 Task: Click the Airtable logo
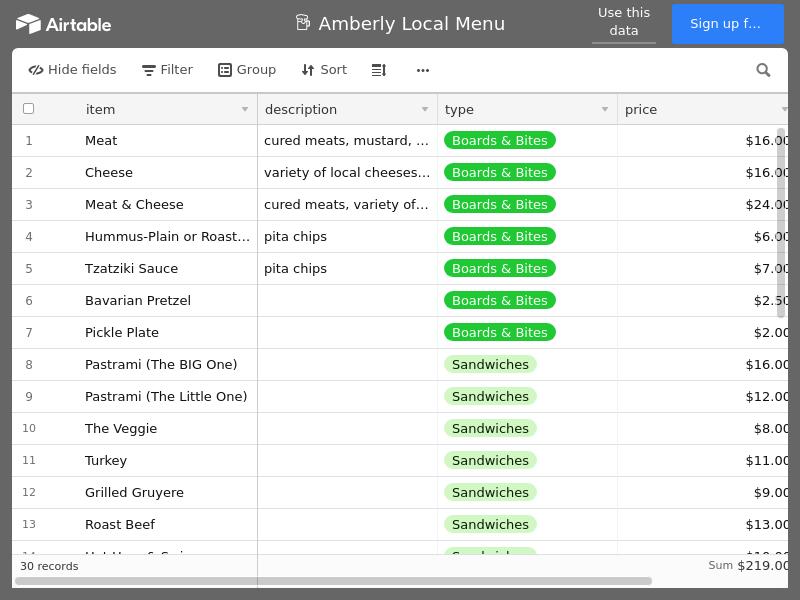pos(63,24)
